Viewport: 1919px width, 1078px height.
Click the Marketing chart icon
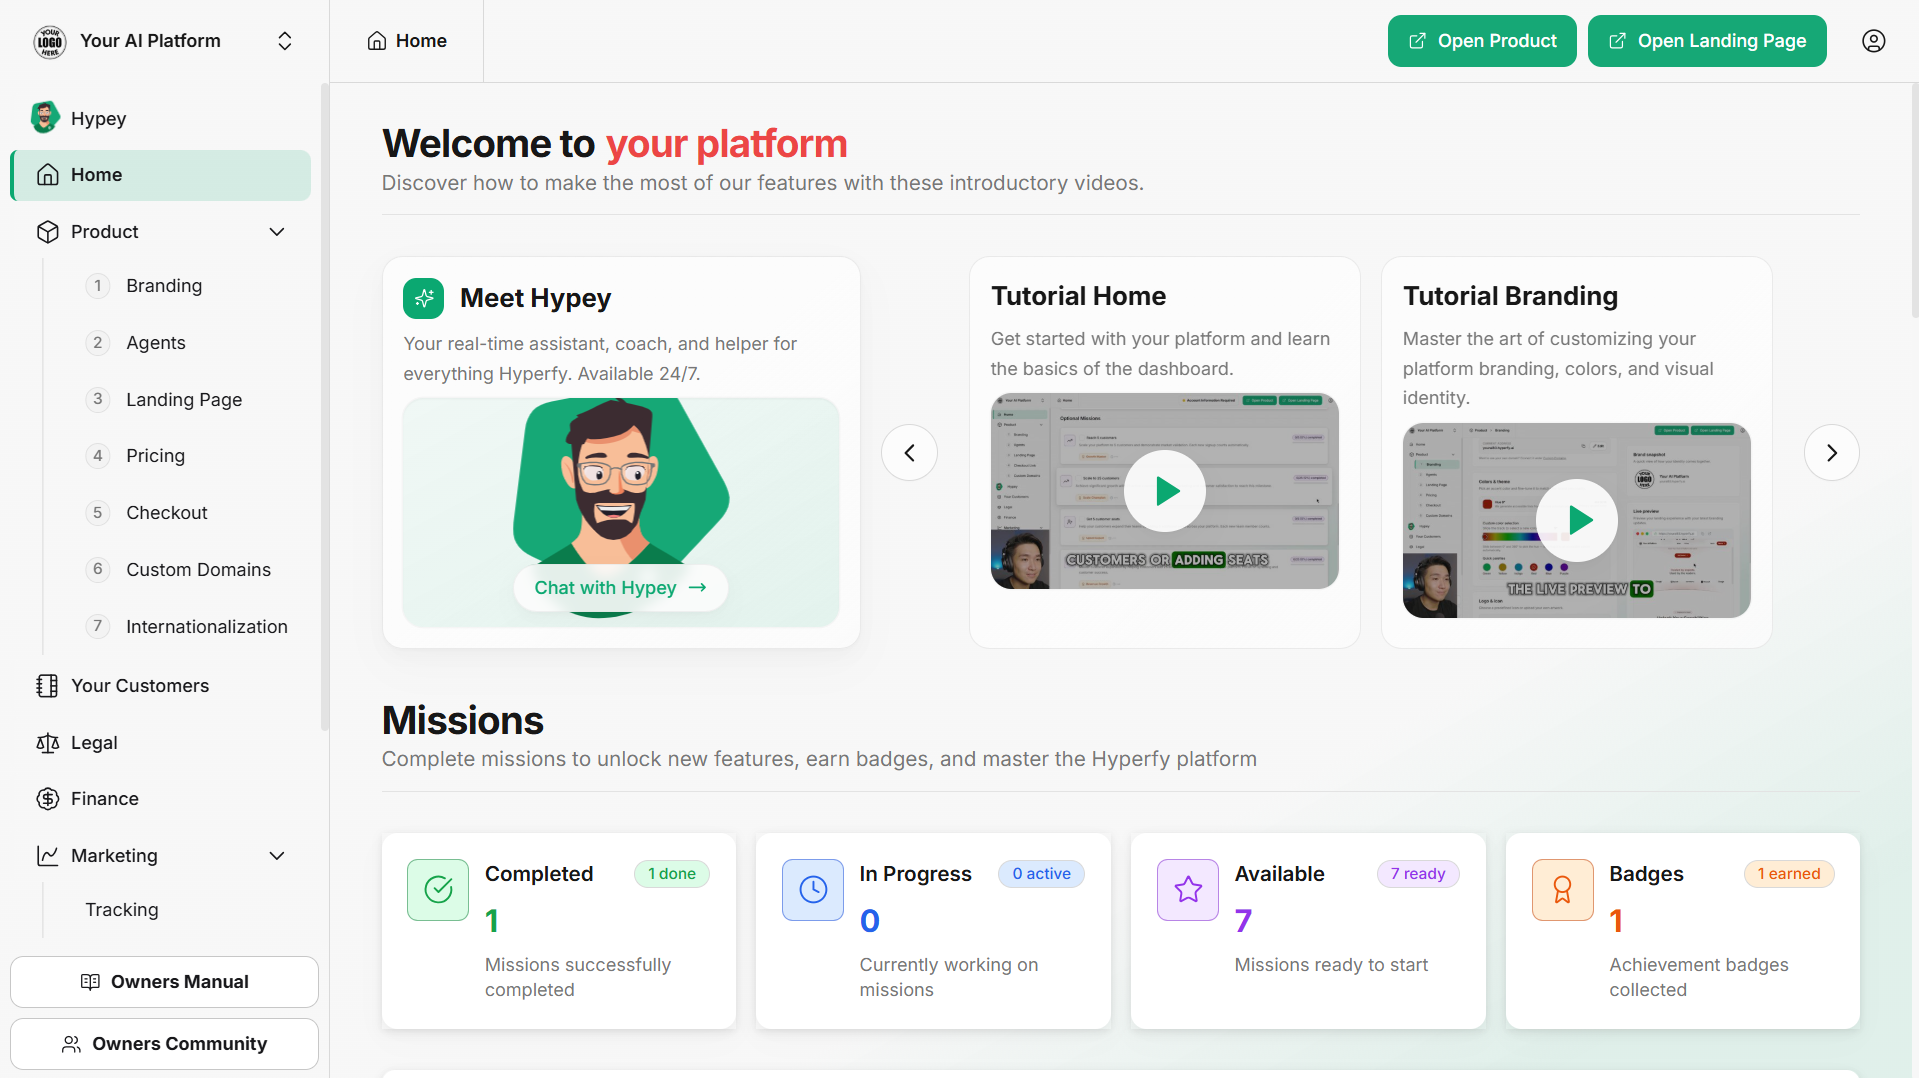point(47,856)
